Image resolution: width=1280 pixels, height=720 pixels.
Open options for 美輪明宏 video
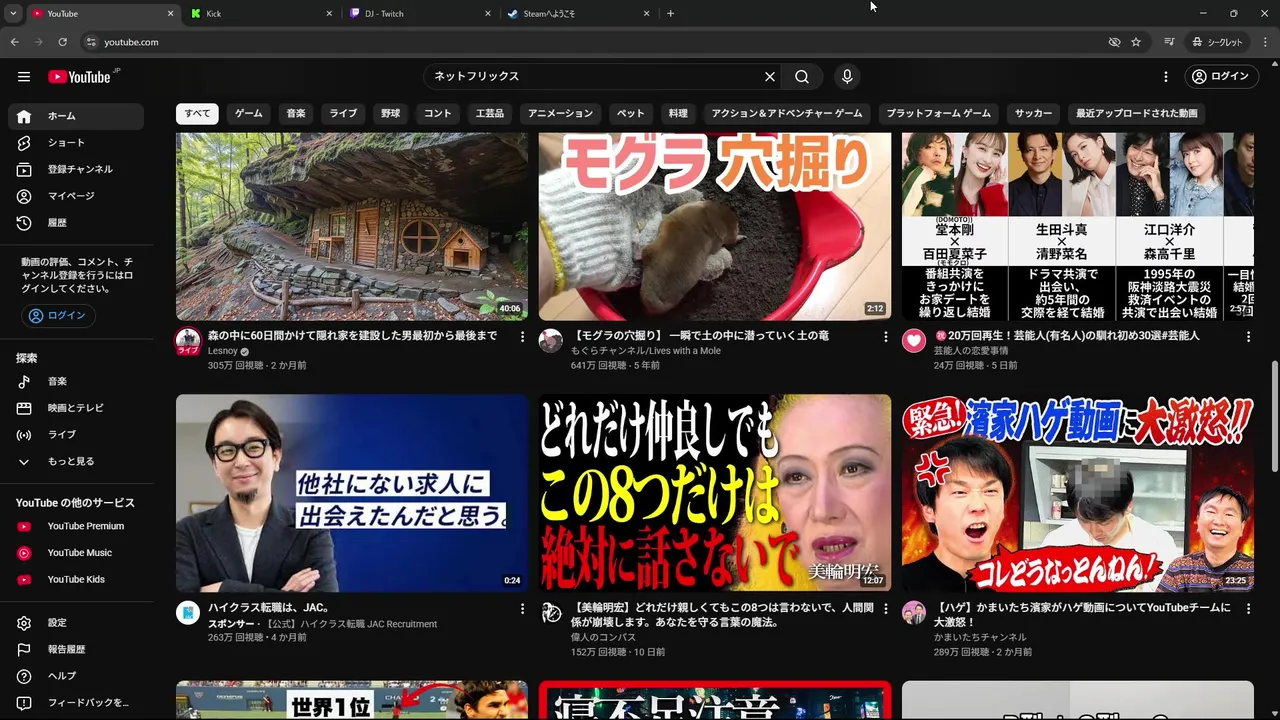click(885, 608)
